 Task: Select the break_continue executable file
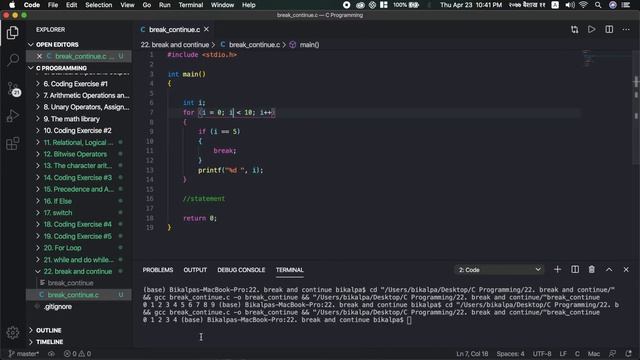[x=79, y=283]
